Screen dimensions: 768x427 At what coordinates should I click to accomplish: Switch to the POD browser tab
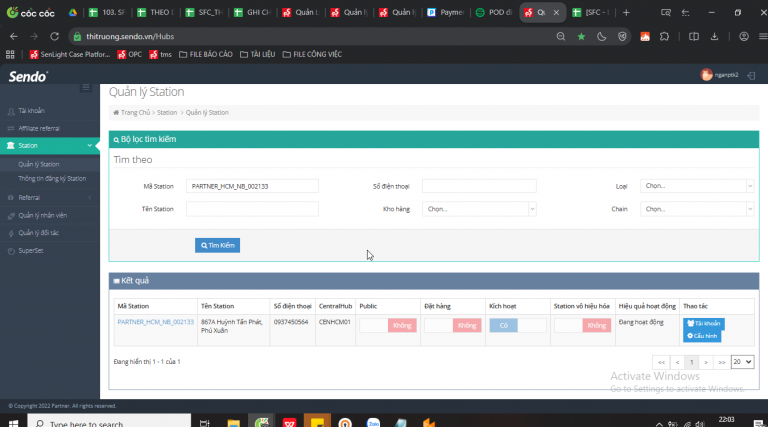pyautogui.click(x=494, y=12)
